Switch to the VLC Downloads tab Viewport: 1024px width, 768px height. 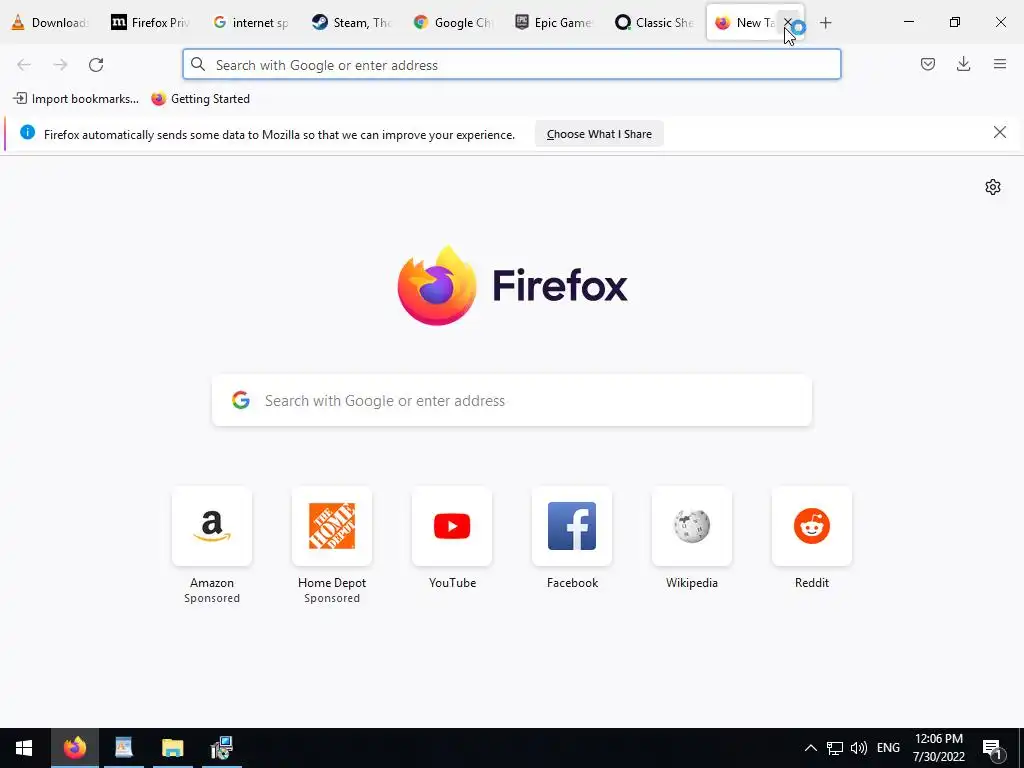(50, 23)
